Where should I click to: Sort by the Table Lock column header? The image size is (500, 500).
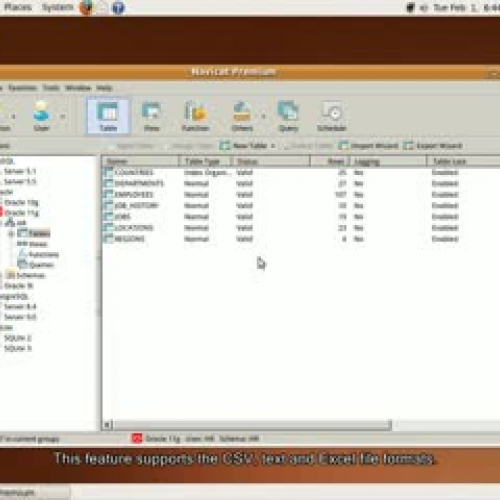tap(463, 161)
